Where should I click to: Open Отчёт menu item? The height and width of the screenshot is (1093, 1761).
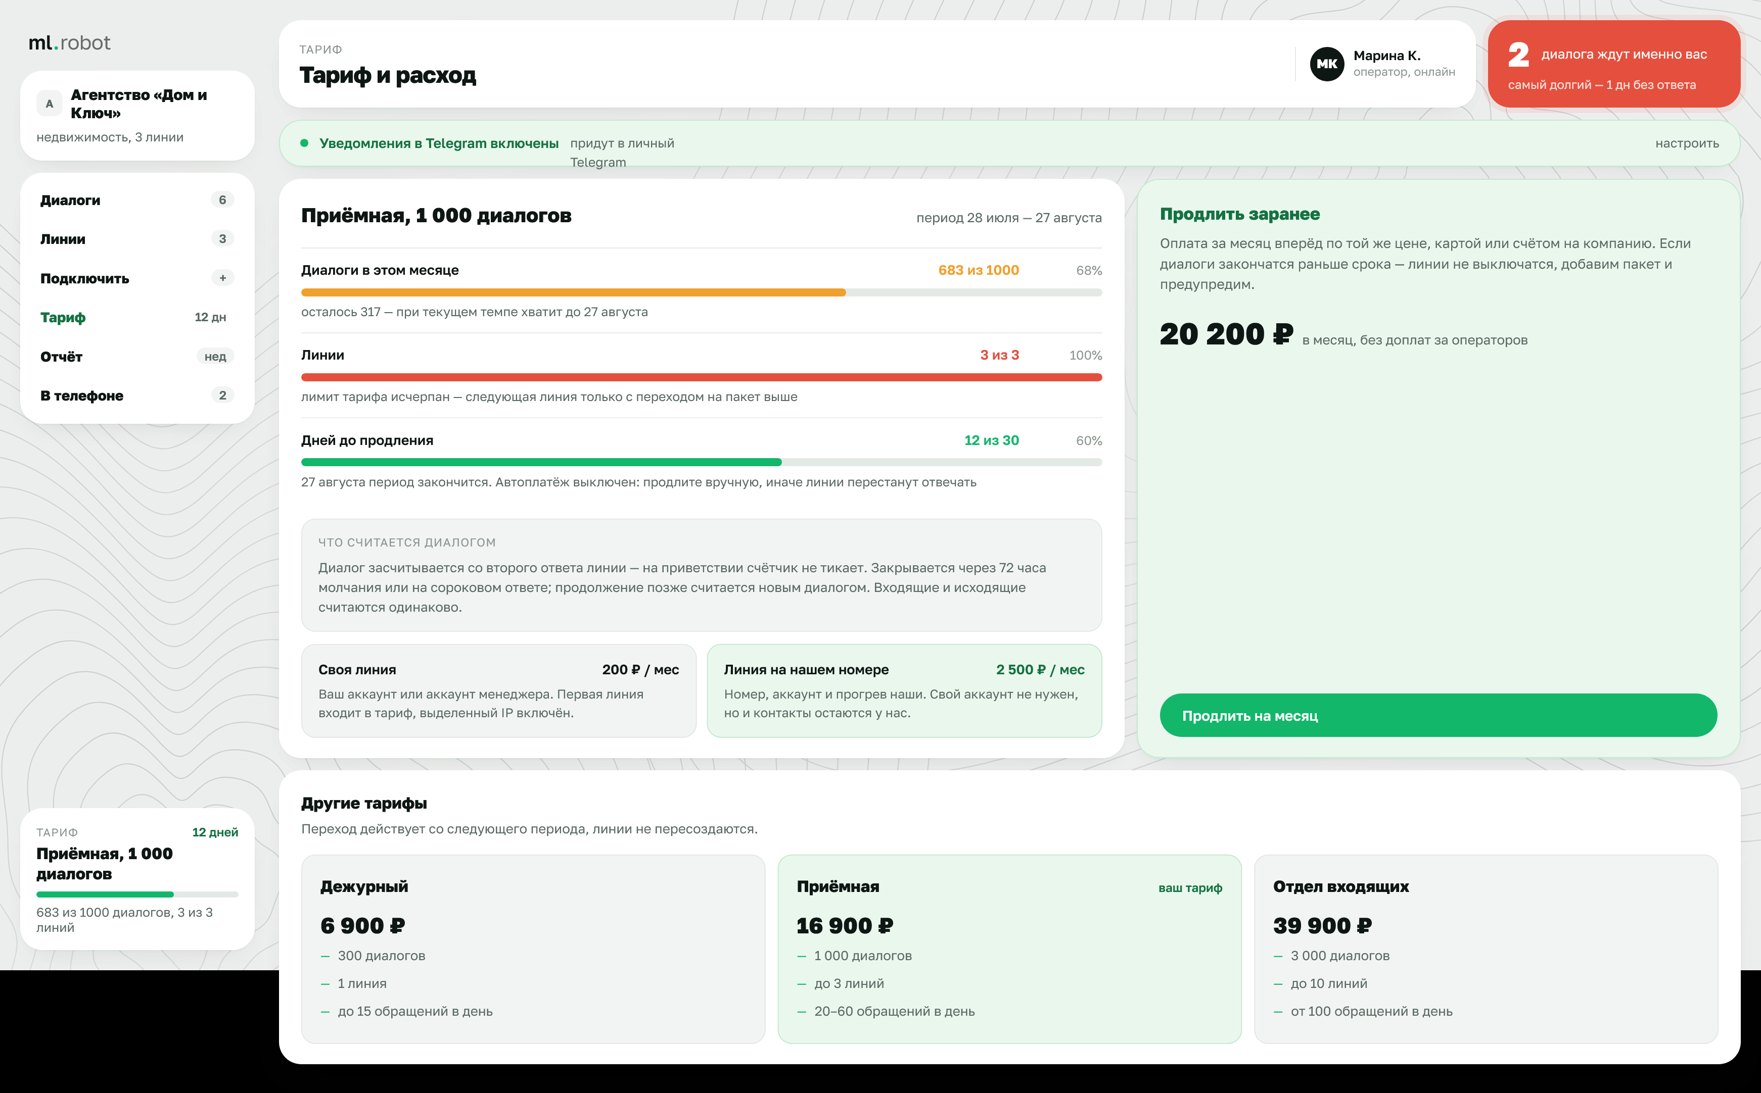[x=137, y=357]
